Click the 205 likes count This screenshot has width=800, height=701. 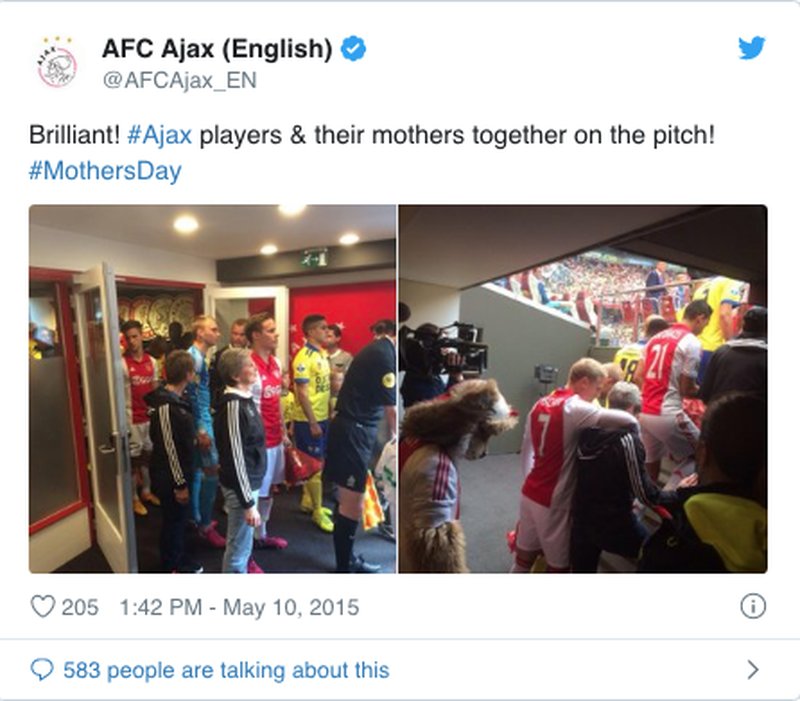point(80,607)
